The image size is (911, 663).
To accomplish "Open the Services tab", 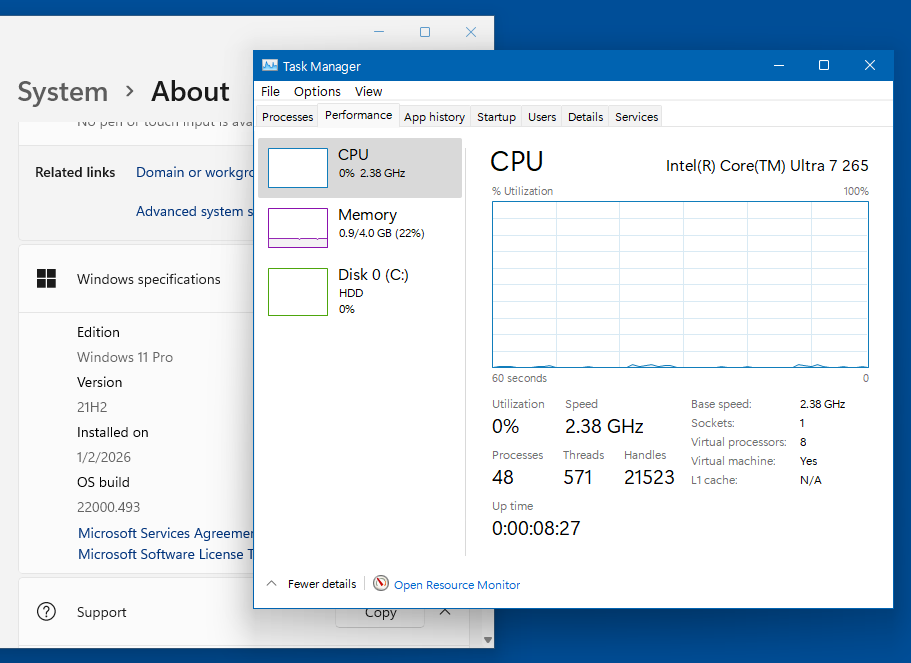I will point(636,117).
